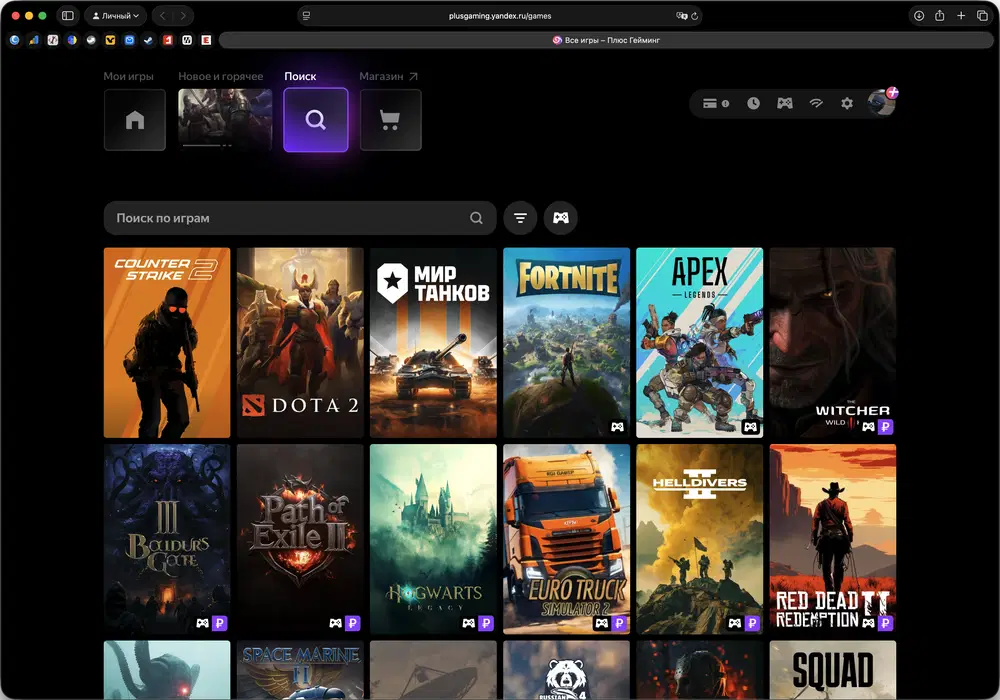Open the Мои игры home tile
The height and width of the screenshot is (700, 1000).
pos(135,120)
